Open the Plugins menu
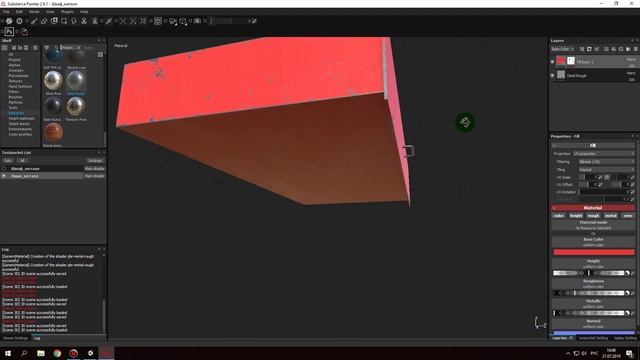This screenshot has width=640, height=360. click(x=67, y=12)
